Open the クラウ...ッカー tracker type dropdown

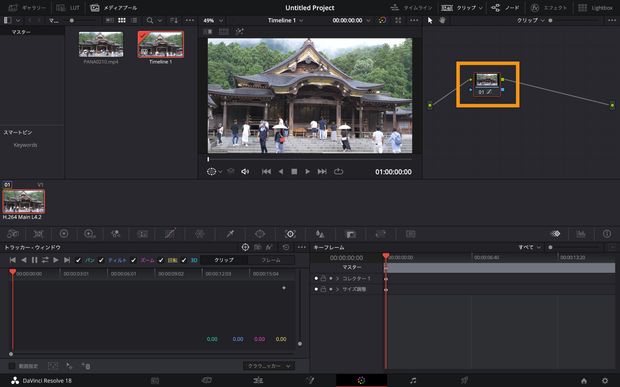coord(269,366)
